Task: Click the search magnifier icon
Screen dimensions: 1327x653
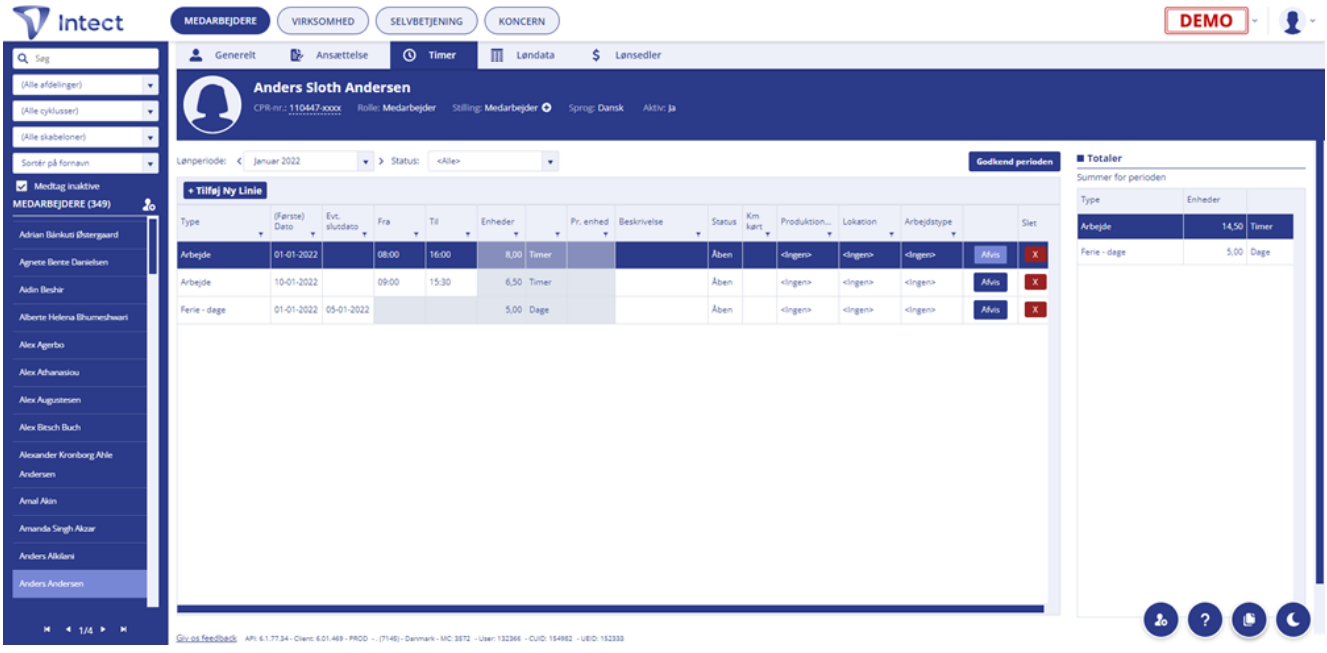Action: pos(21,59)
